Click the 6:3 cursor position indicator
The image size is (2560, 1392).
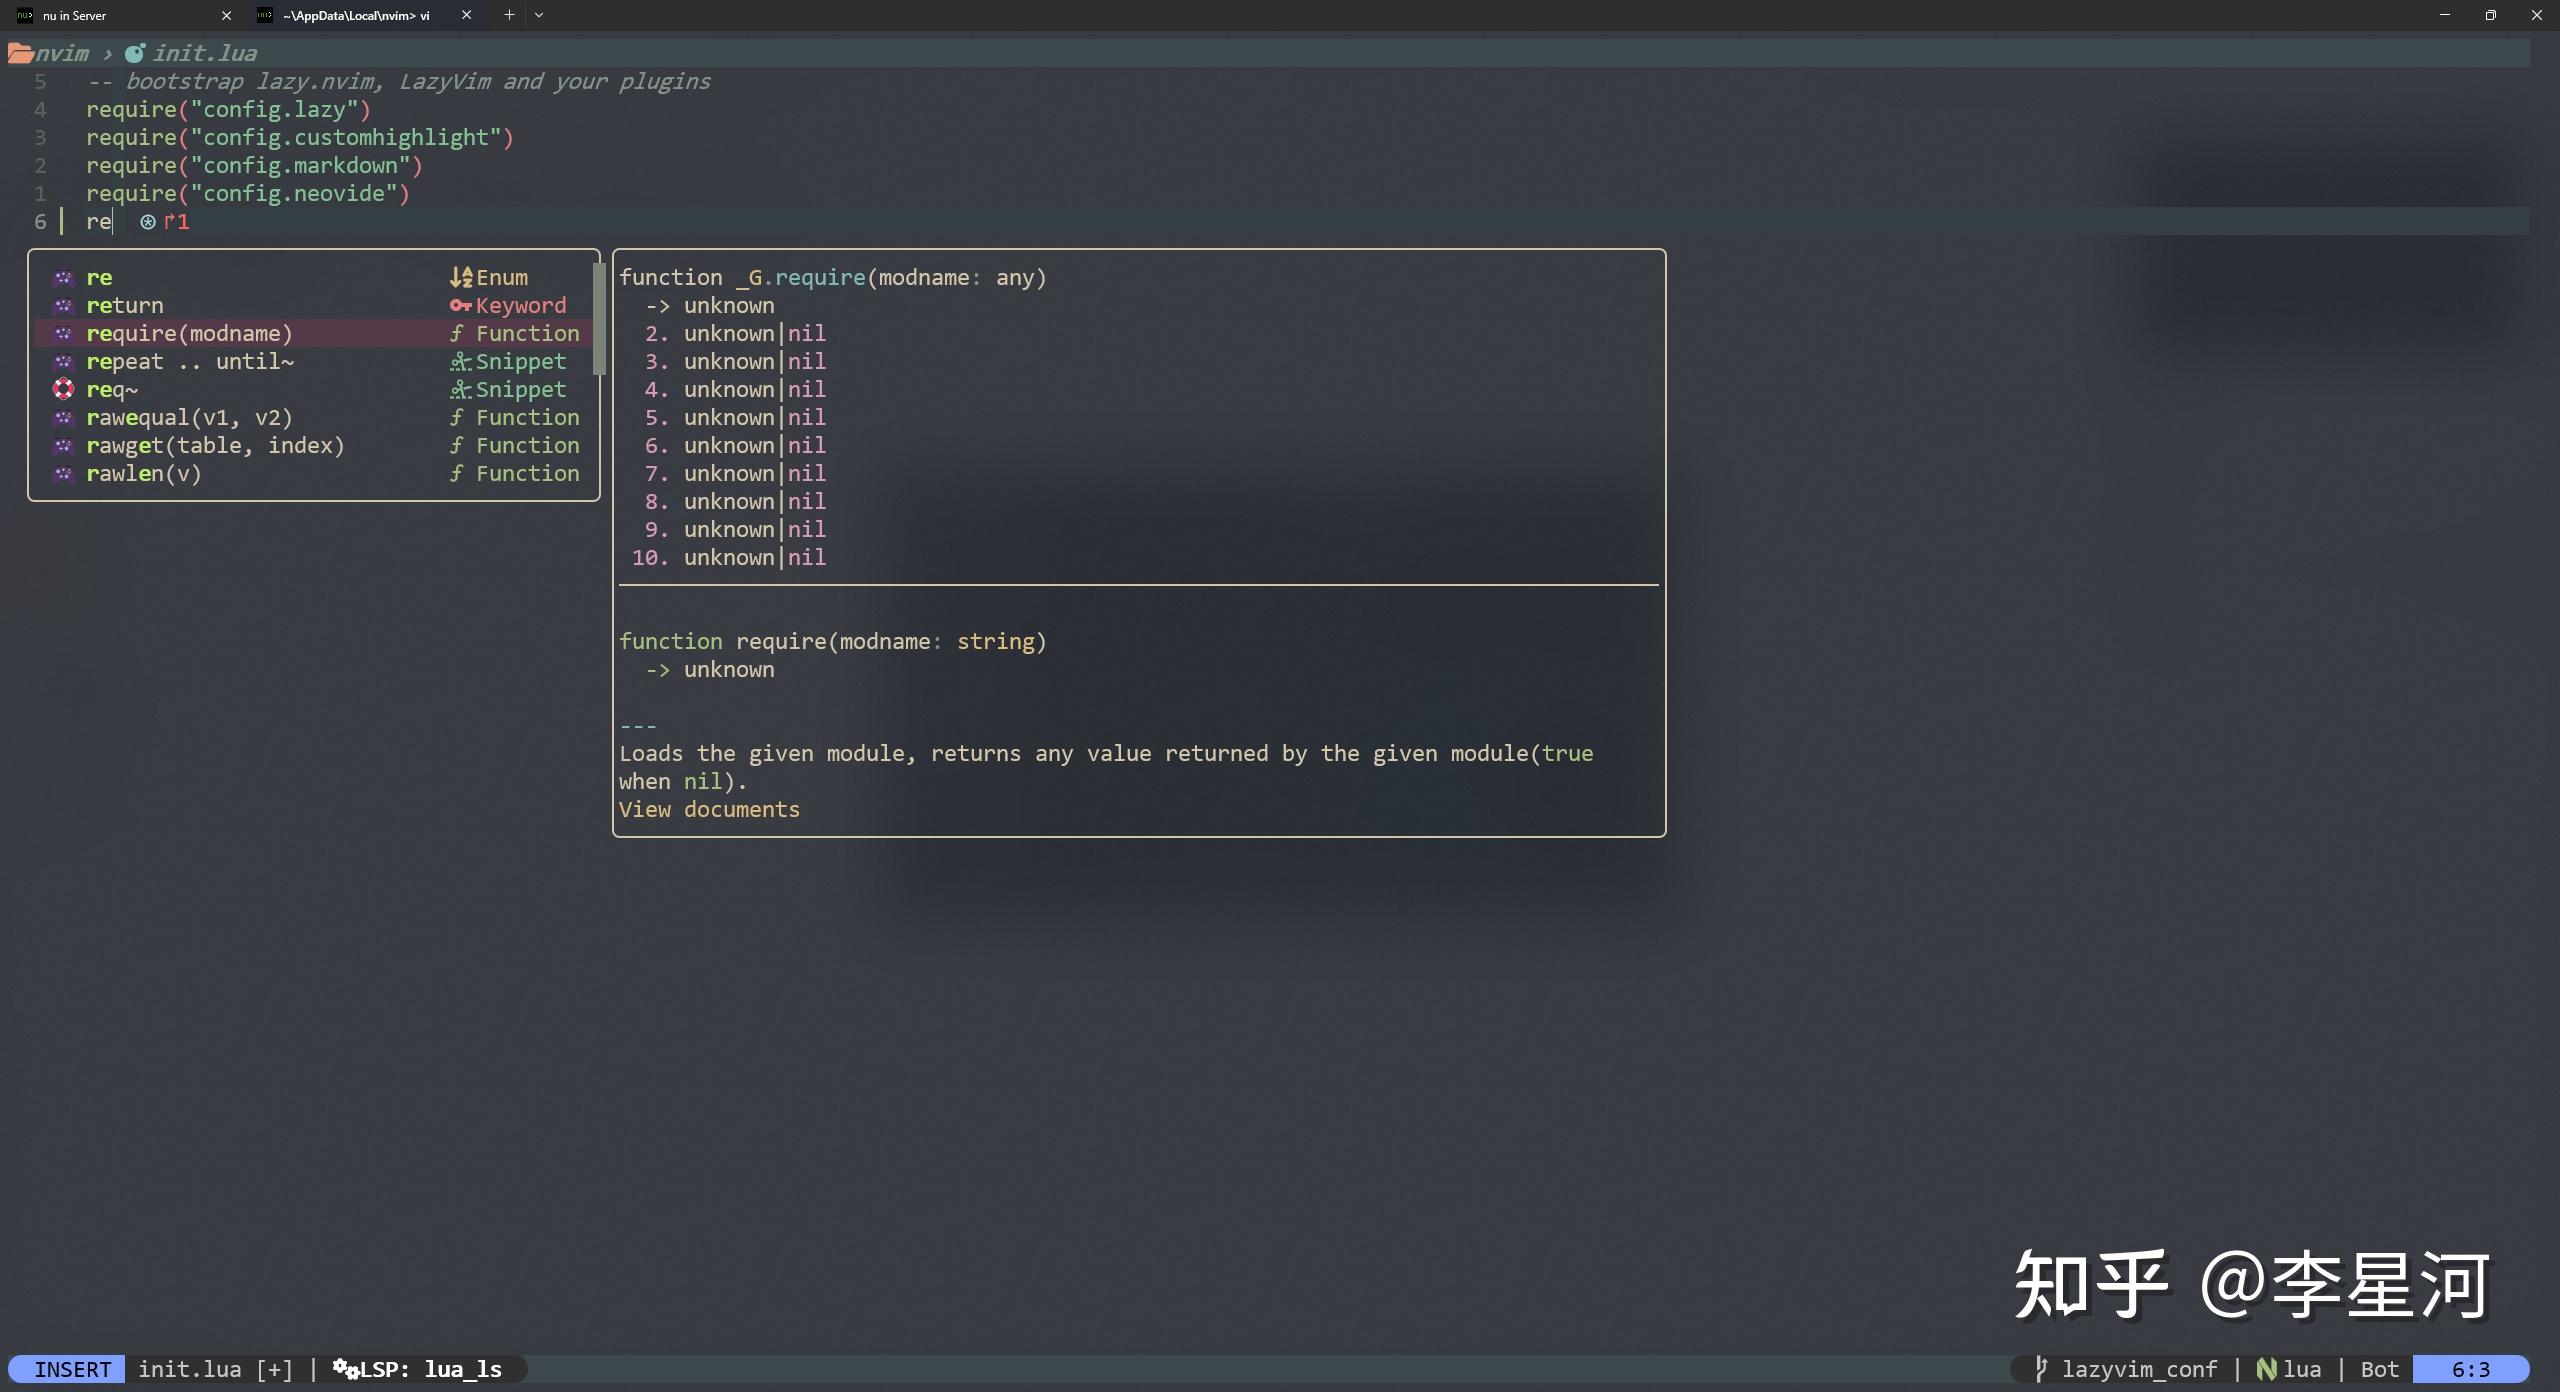coord(2470,1369)
